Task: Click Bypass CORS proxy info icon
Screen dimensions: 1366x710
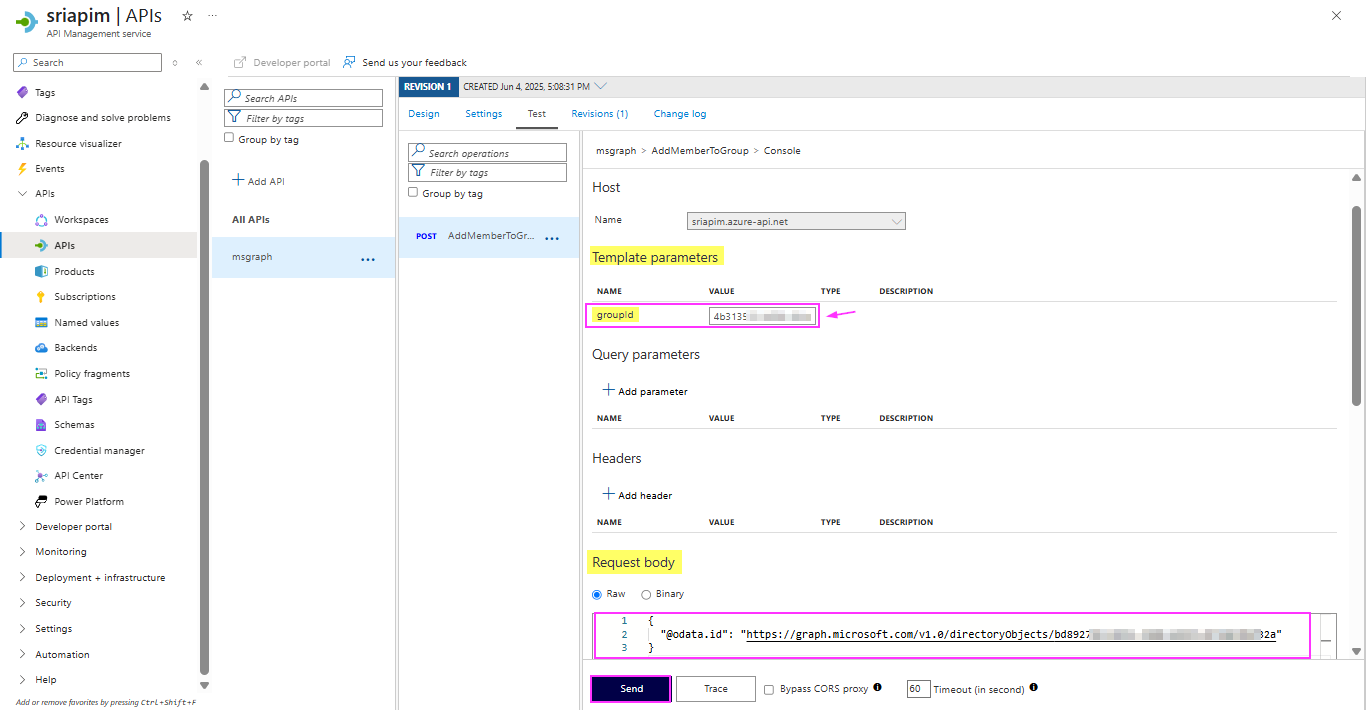Action: (x=877, y=687)
